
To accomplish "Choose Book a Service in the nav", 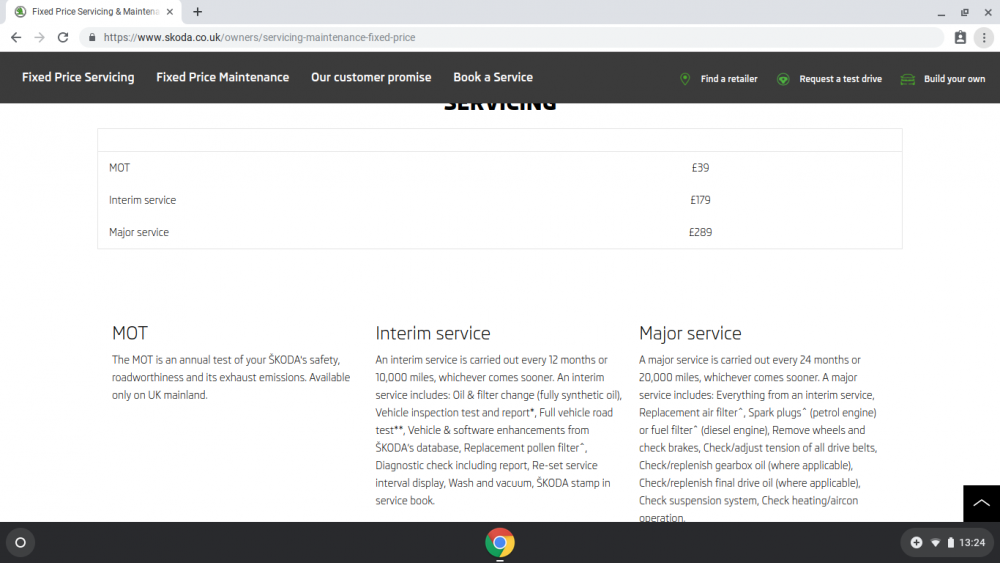I will (493, 77).
